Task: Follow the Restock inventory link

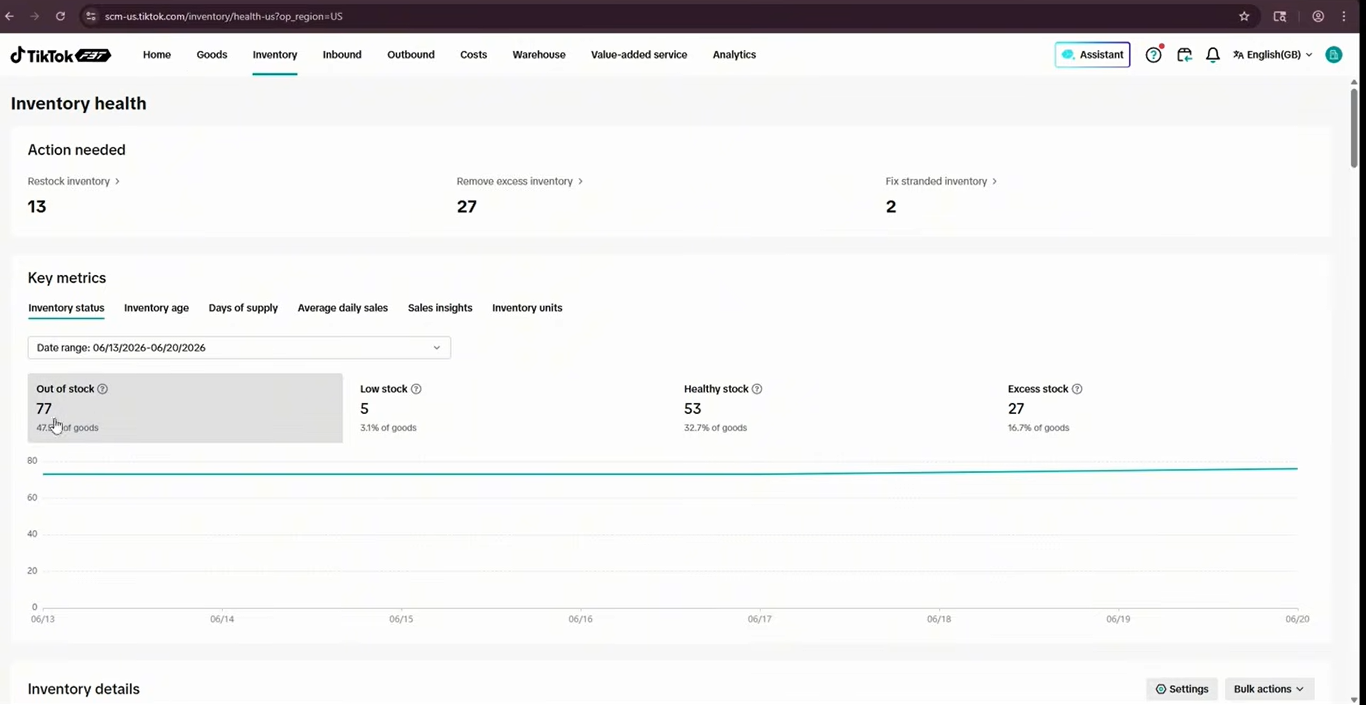Action: 74,181
